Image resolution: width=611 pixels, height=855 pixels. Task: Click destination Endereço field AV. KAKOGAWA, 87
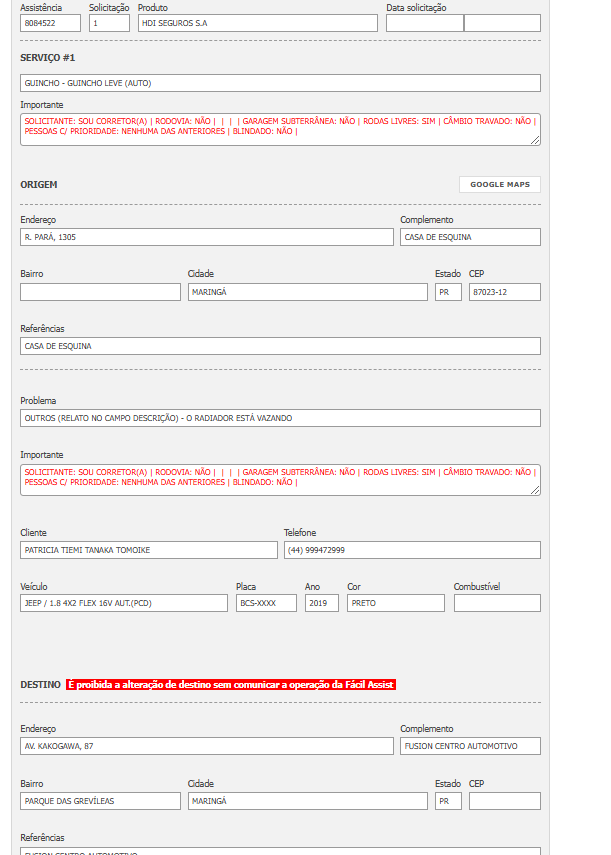(207, 746)
